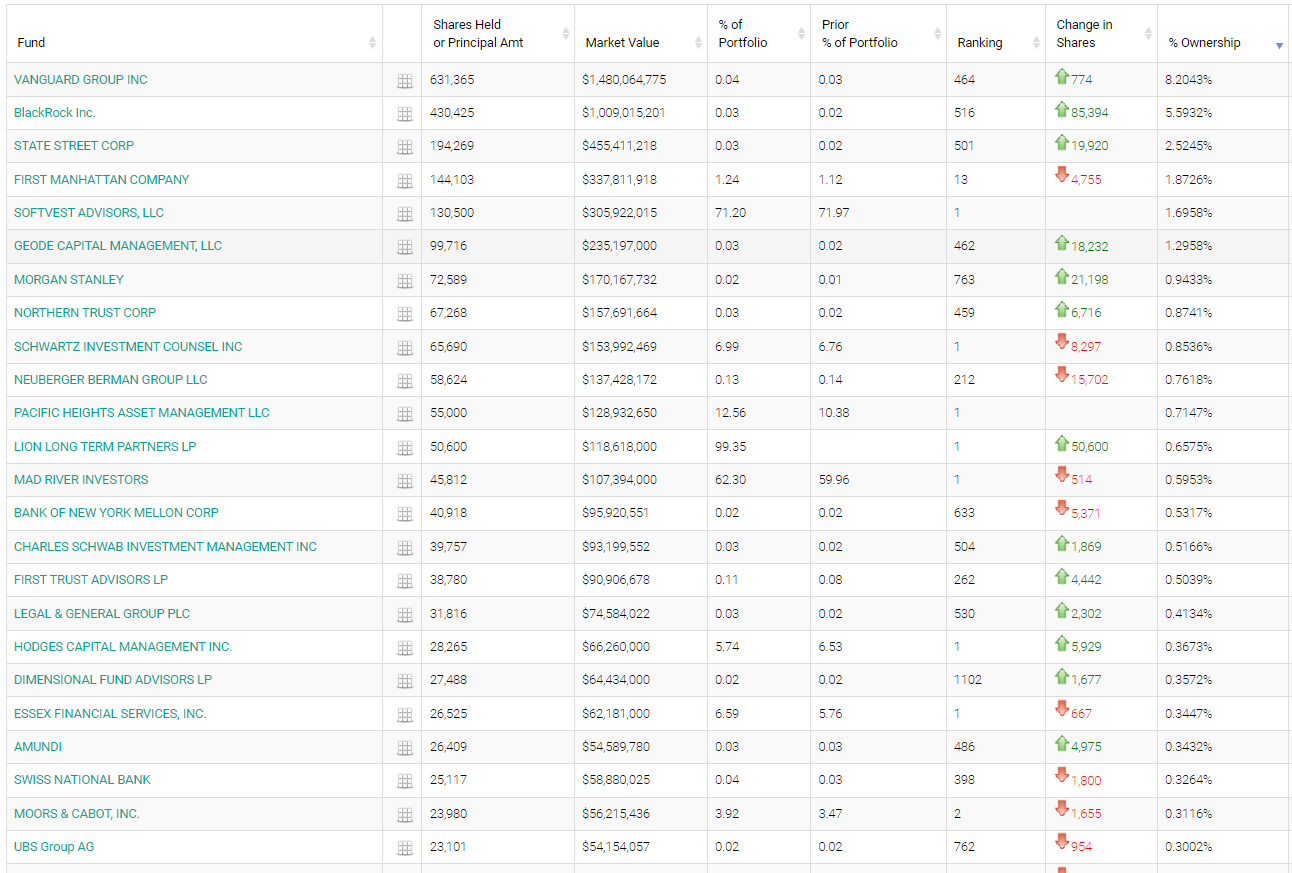Open CHARLES SCHWAB INVESTMENT MANAGEMENT INC link
The height and width of the screenshot is (873, 1292).
[x=165, y=547]
